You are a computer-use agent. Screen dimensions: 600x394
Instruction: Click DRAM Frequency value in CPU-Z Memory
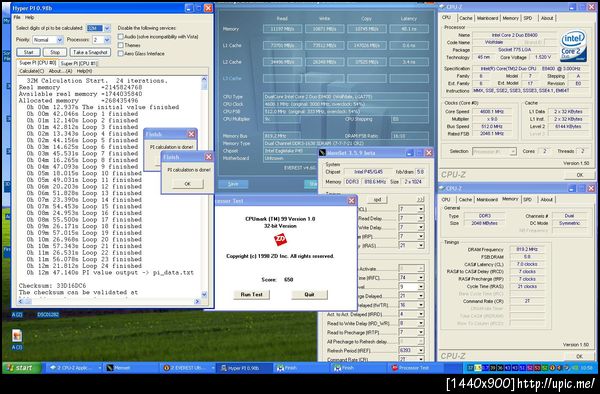(x=527, y=249)
